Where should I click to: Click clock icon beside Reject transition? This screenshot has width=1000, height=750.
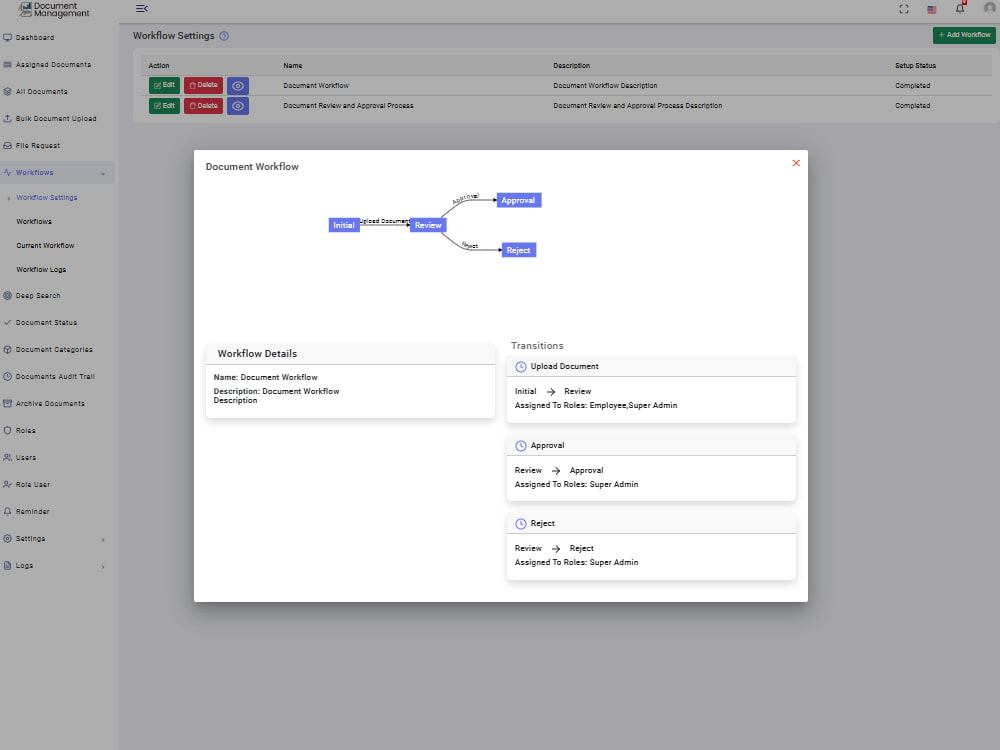point(520,524)
